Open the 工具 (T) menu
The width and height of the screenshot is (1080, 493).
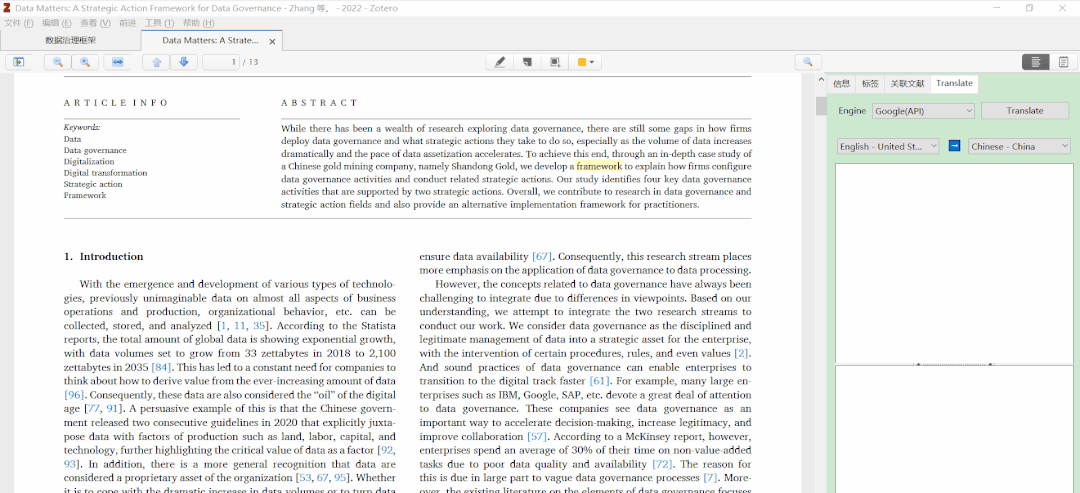[x=159, y=23]
